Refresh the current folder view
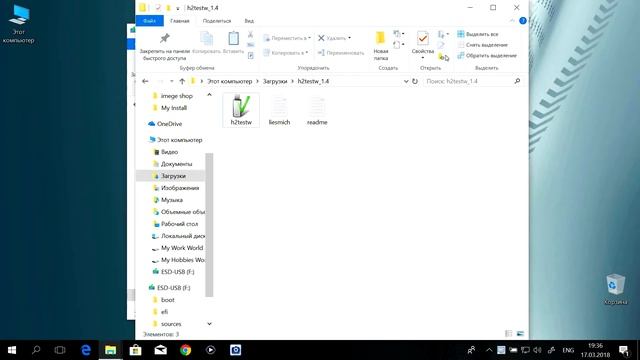640x360 pixels. pyautogui.click(x=415, y=81)
